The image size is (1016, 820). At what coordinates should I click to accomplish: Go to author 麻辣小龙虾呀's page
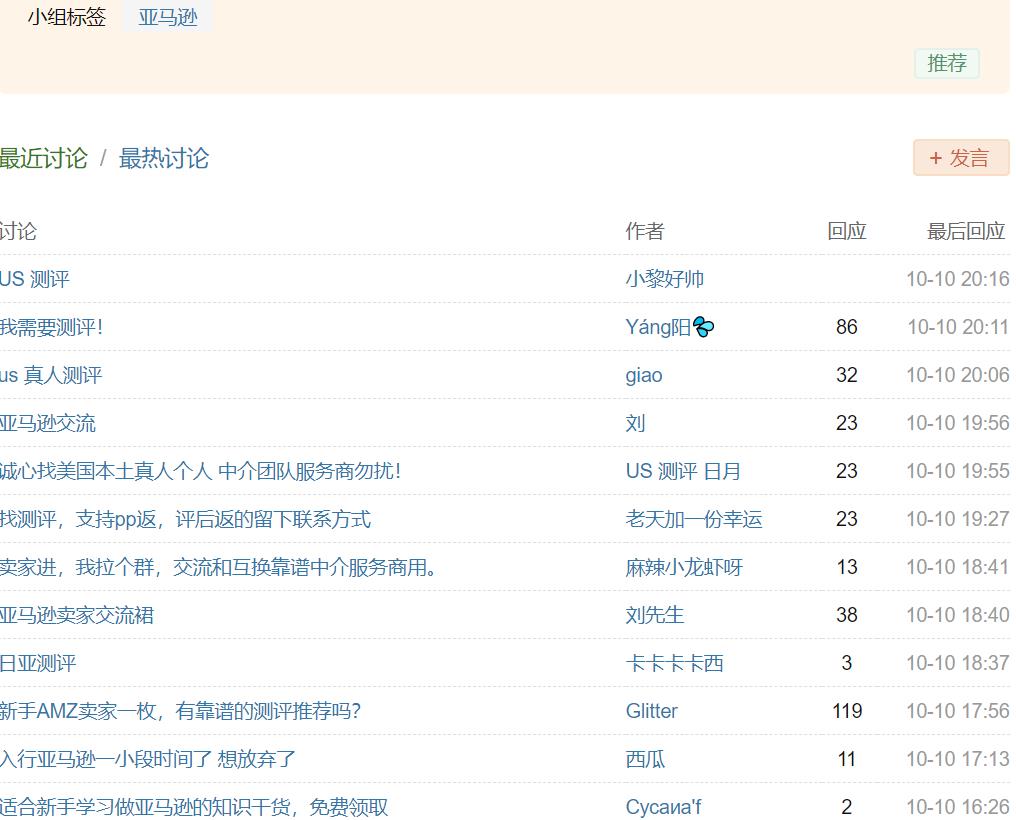(684, 567)
